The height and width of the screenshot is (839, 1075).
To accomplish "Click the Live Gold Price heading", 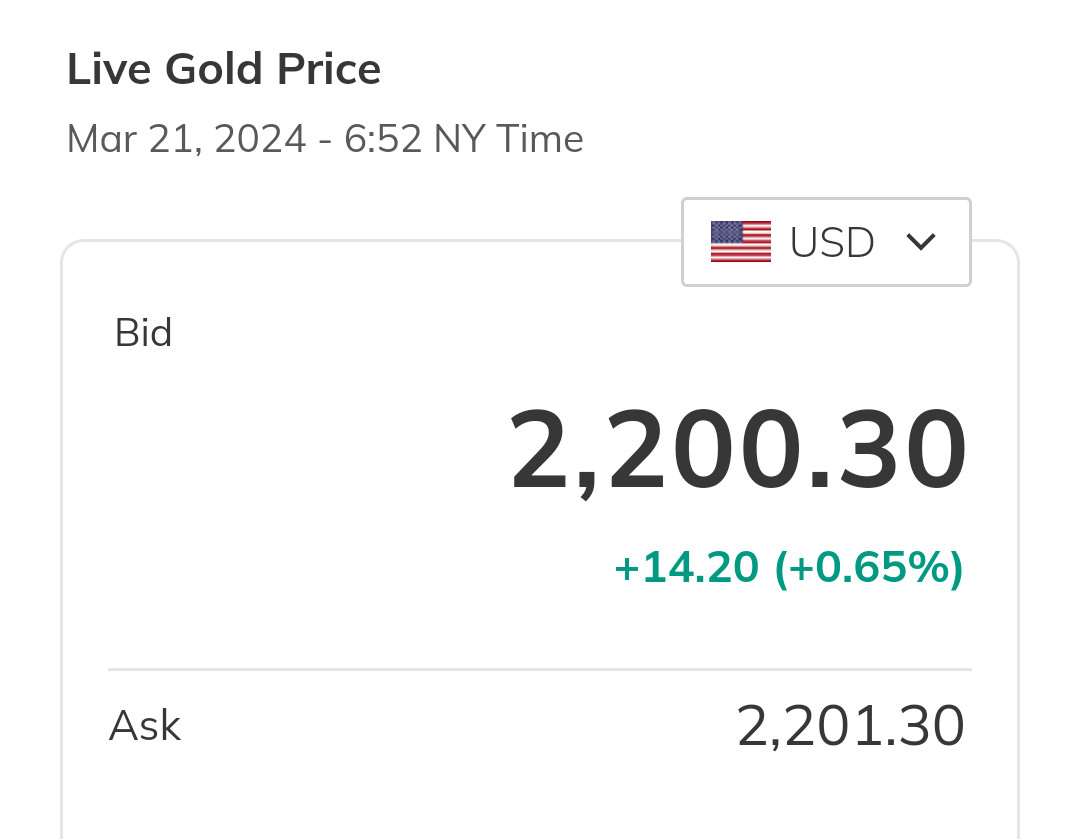I will (x=224, y=70).
